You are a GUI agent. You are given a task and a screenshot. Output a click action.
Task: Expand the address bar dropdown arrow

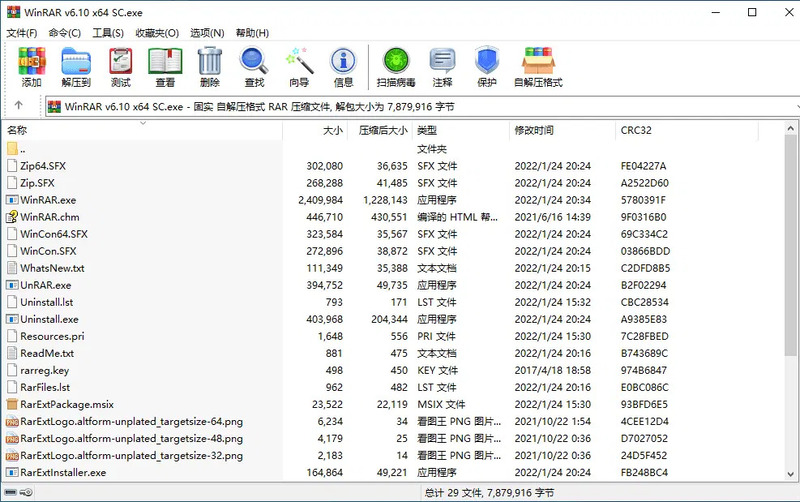(797, 106)
